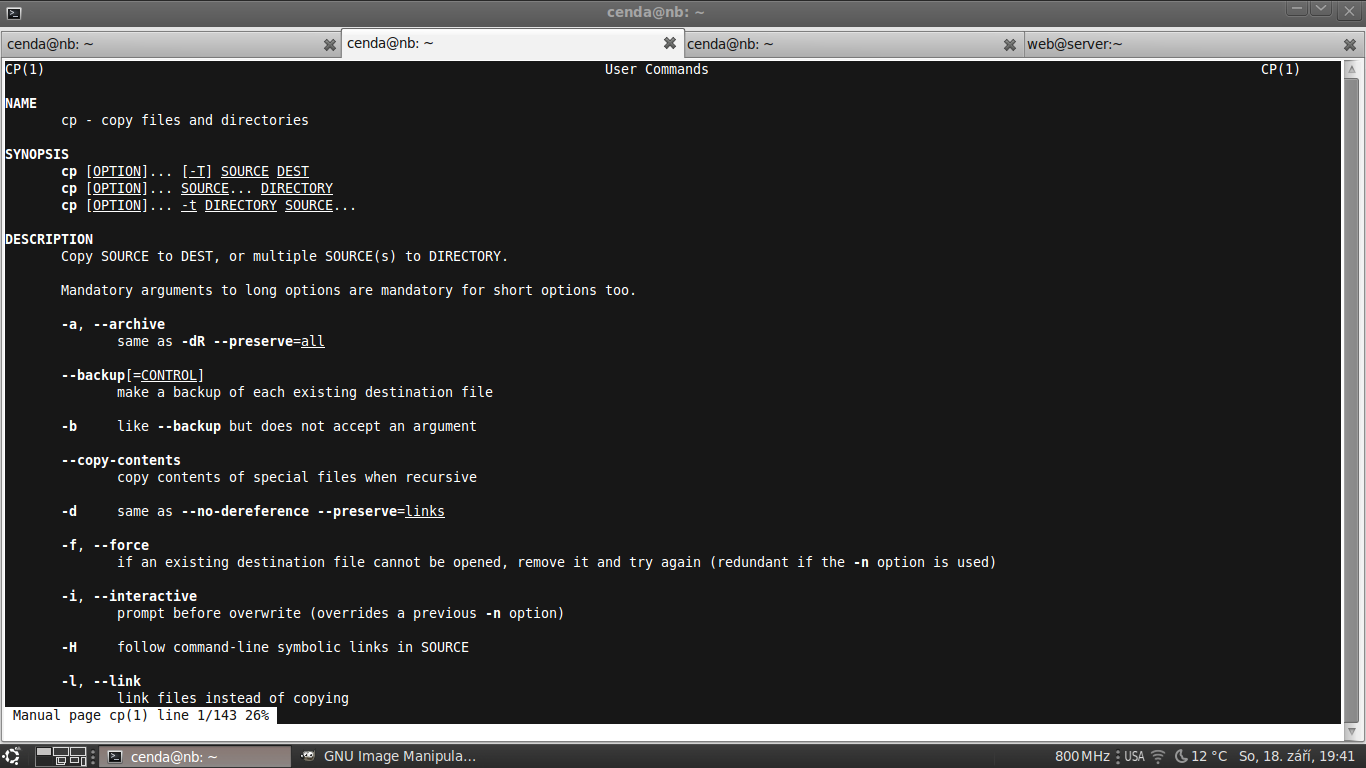
Task: Click the scrollbar up arrow in terminal
Action: [x=1352, y=70]
